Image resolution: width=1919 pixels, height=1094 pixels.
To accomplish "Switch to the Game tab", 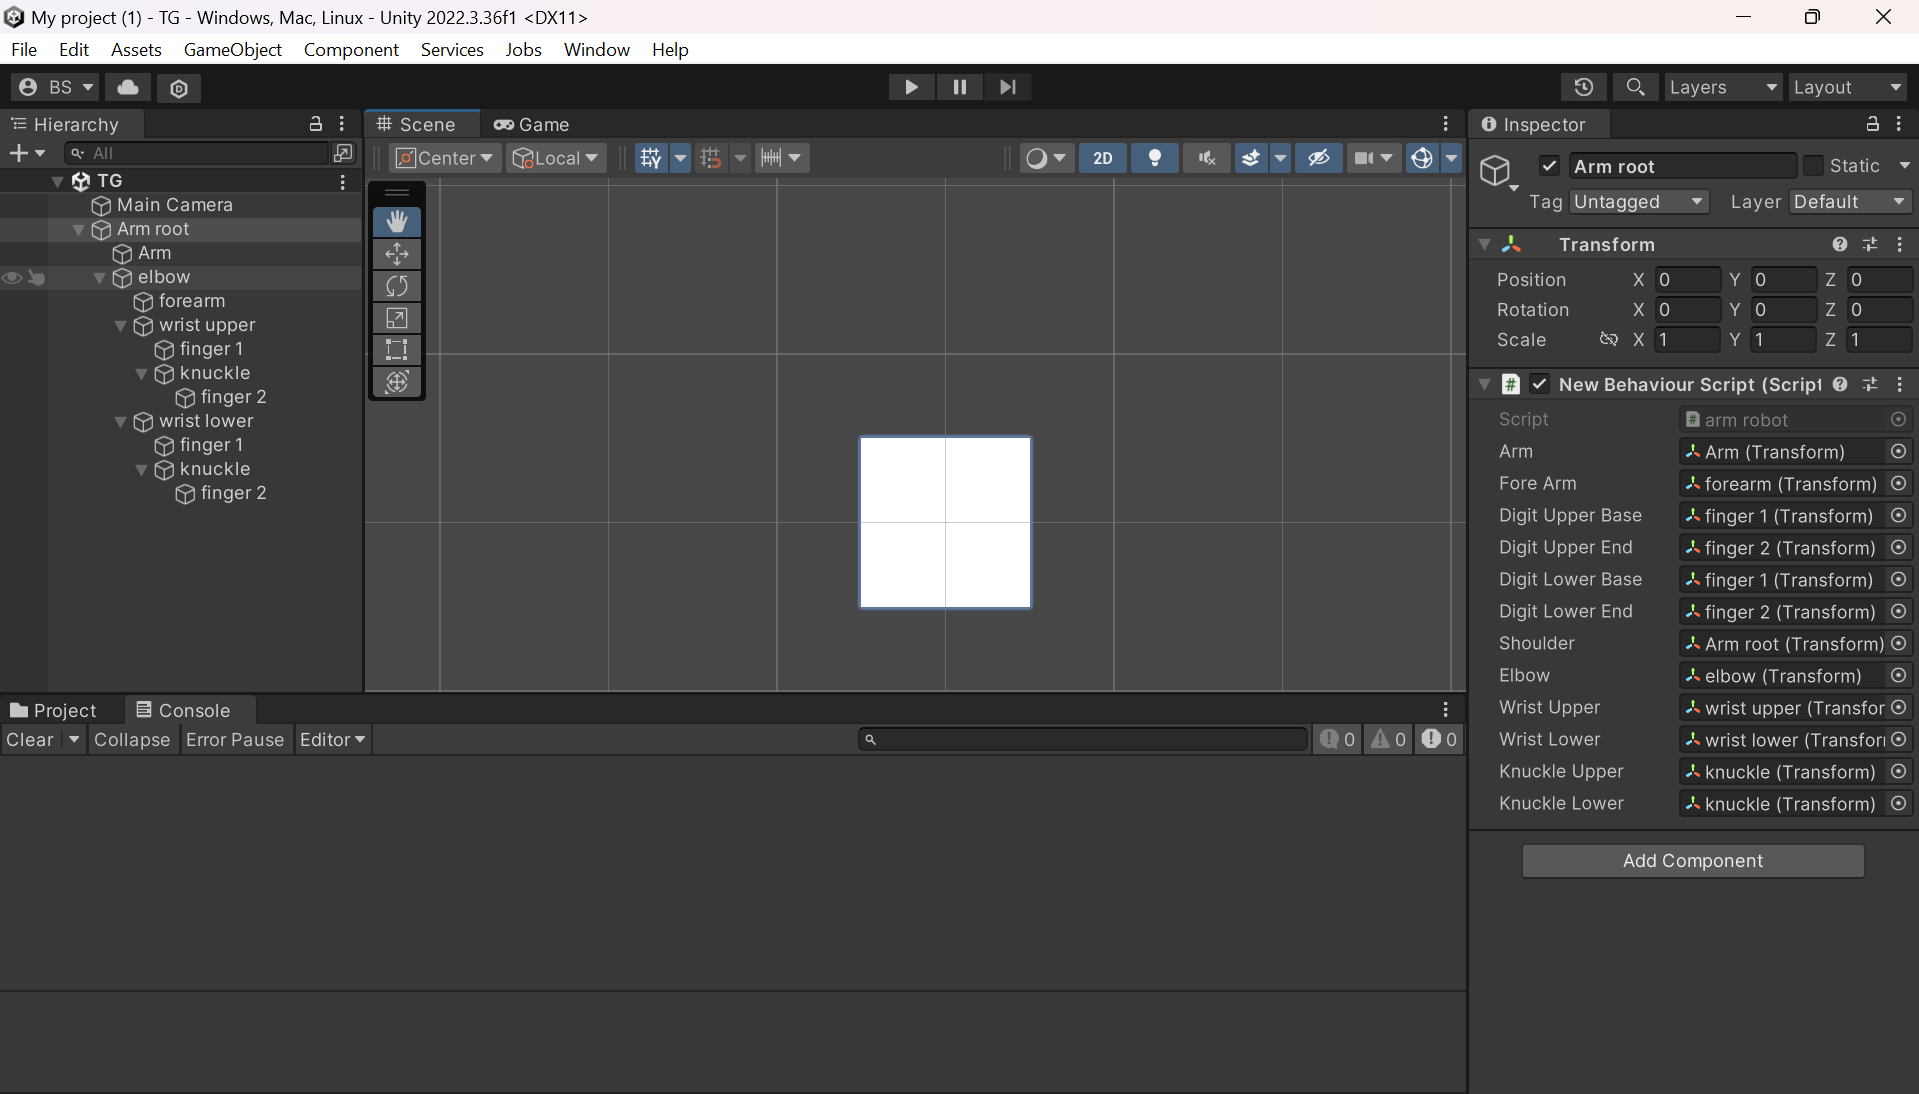I will pos(532,124).
